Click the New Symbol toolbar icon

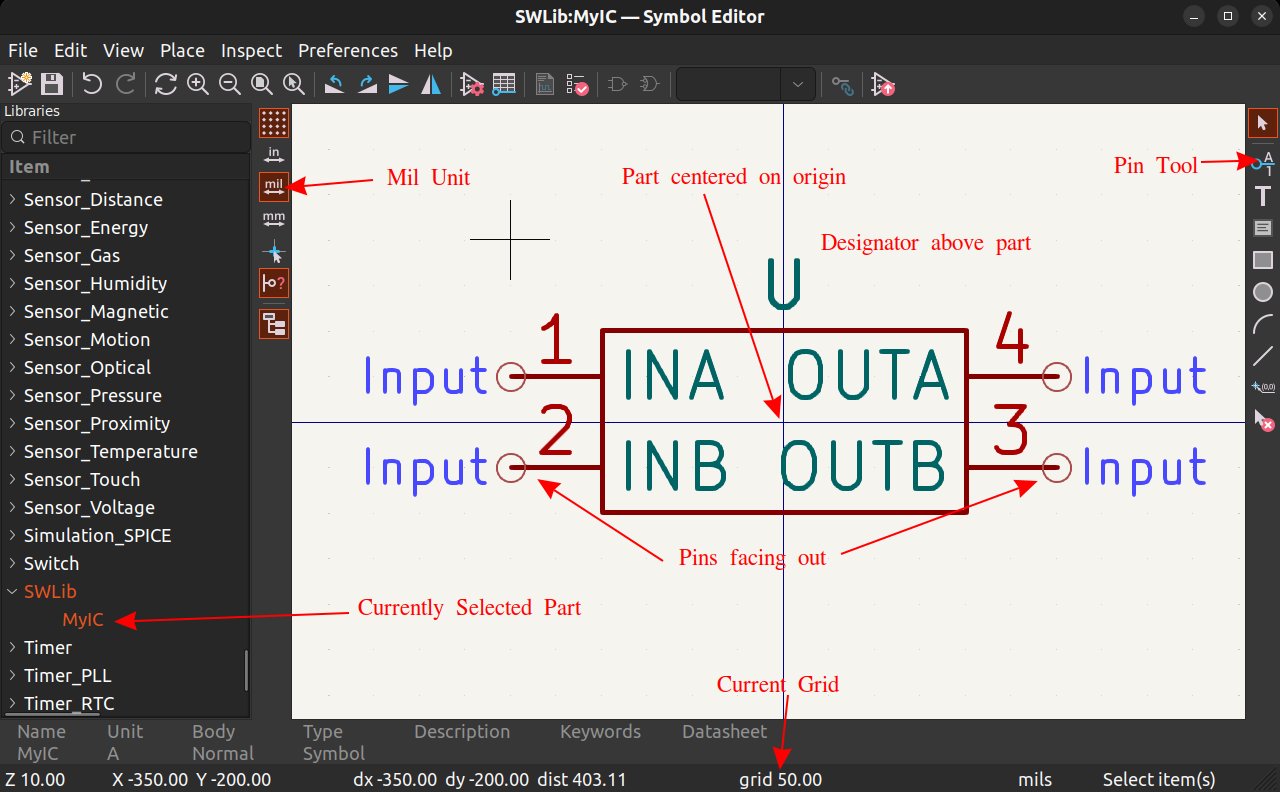20,84
